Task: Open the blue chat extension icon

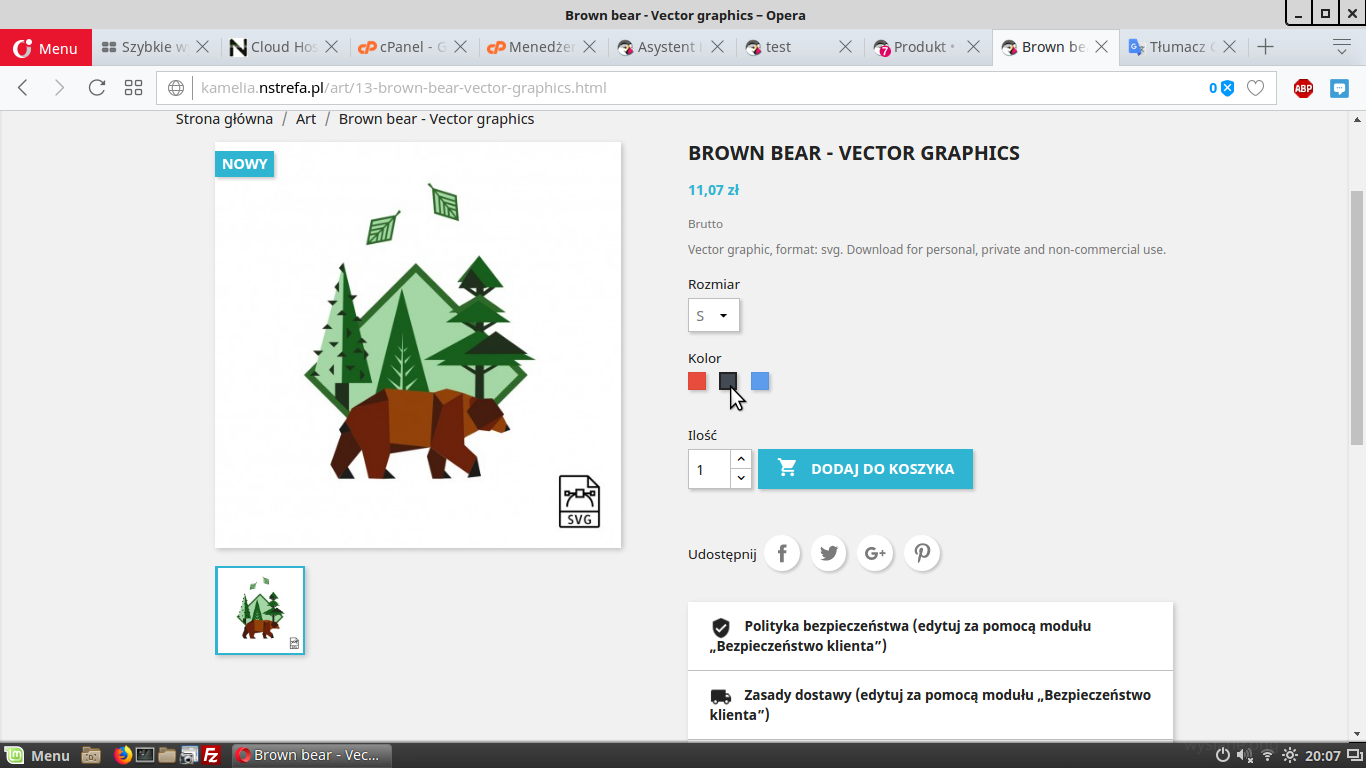Action: click(x=1339, y=88)
